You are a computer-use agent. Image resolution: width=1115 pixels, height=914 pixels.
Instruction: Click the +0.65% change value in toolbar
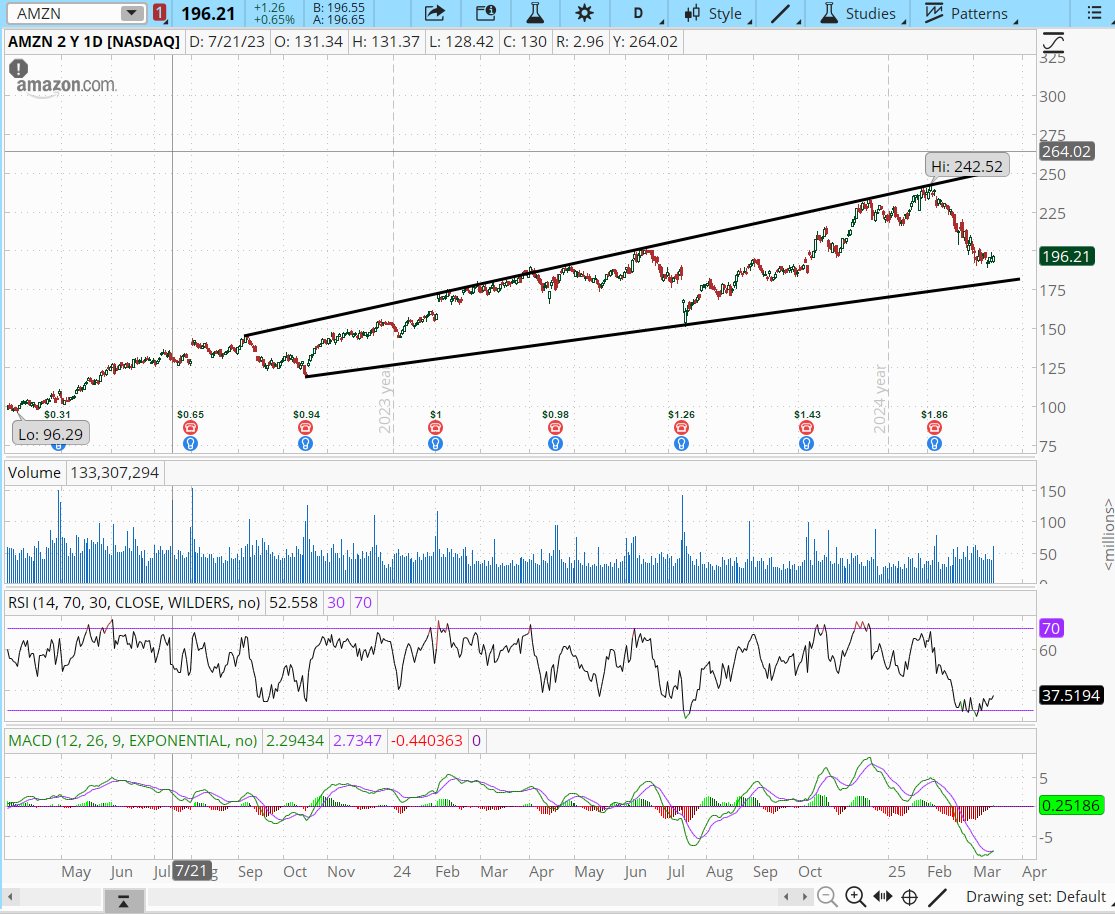point(274,20)
